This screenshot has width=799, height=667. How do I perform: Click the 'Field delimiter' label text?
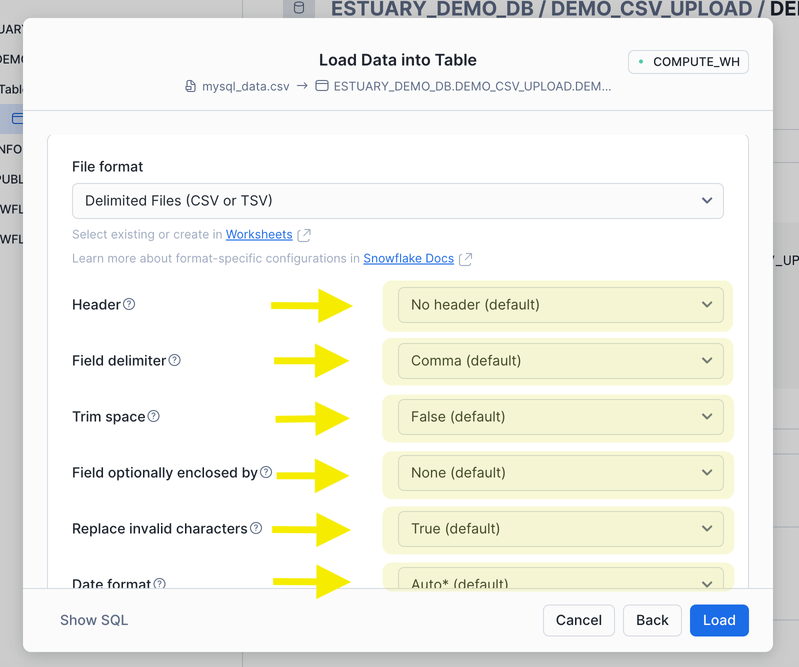point(119,361)
